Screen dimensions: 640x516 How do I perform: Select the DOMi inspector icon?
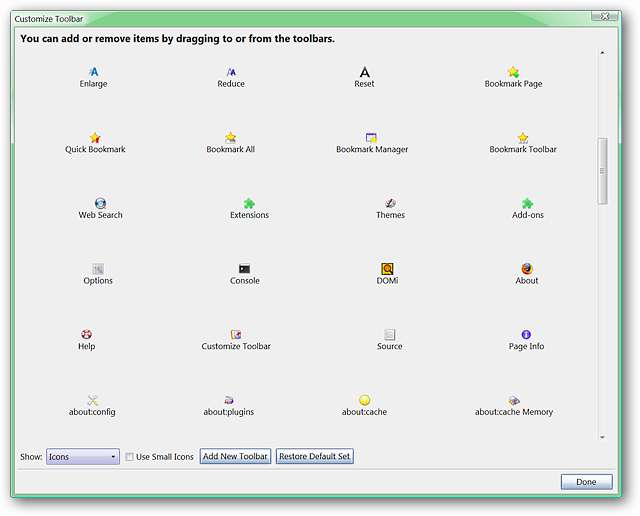387,269
